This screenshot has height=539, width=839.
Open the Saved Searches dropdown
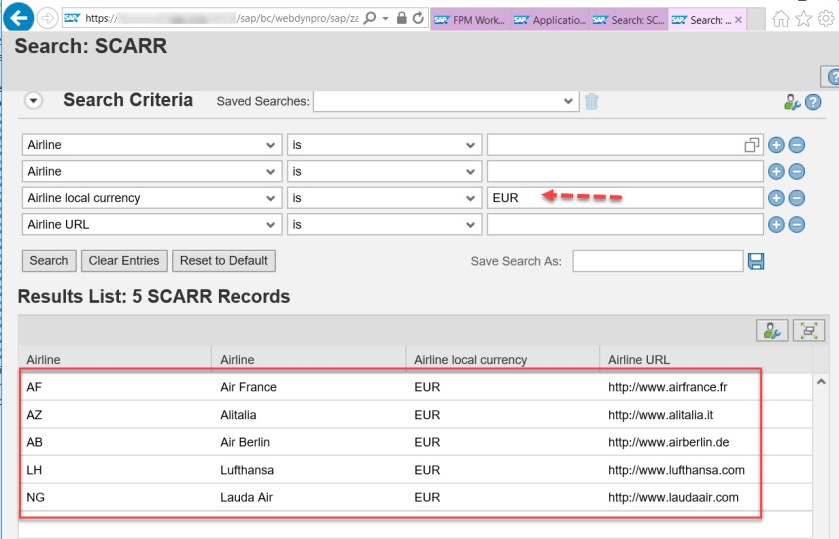click(x=569, y=101)
